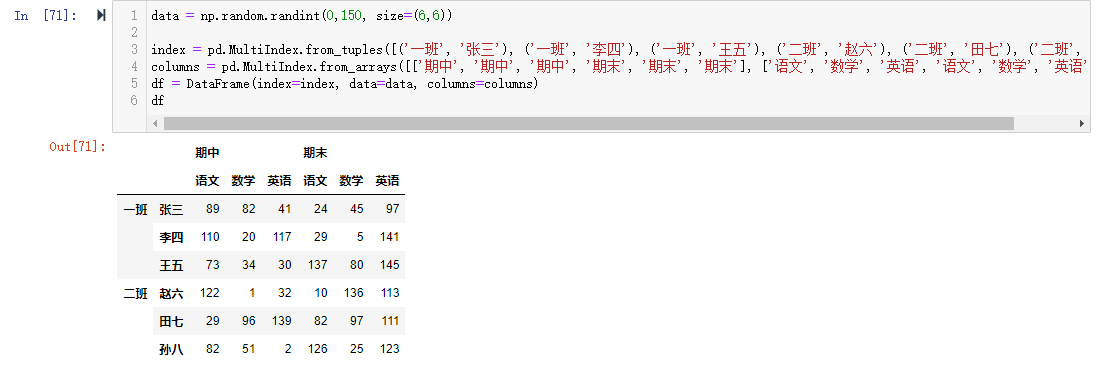Click value 73 in 王五 row
The height and width of the screenshot is (370, 1106).
213,265
